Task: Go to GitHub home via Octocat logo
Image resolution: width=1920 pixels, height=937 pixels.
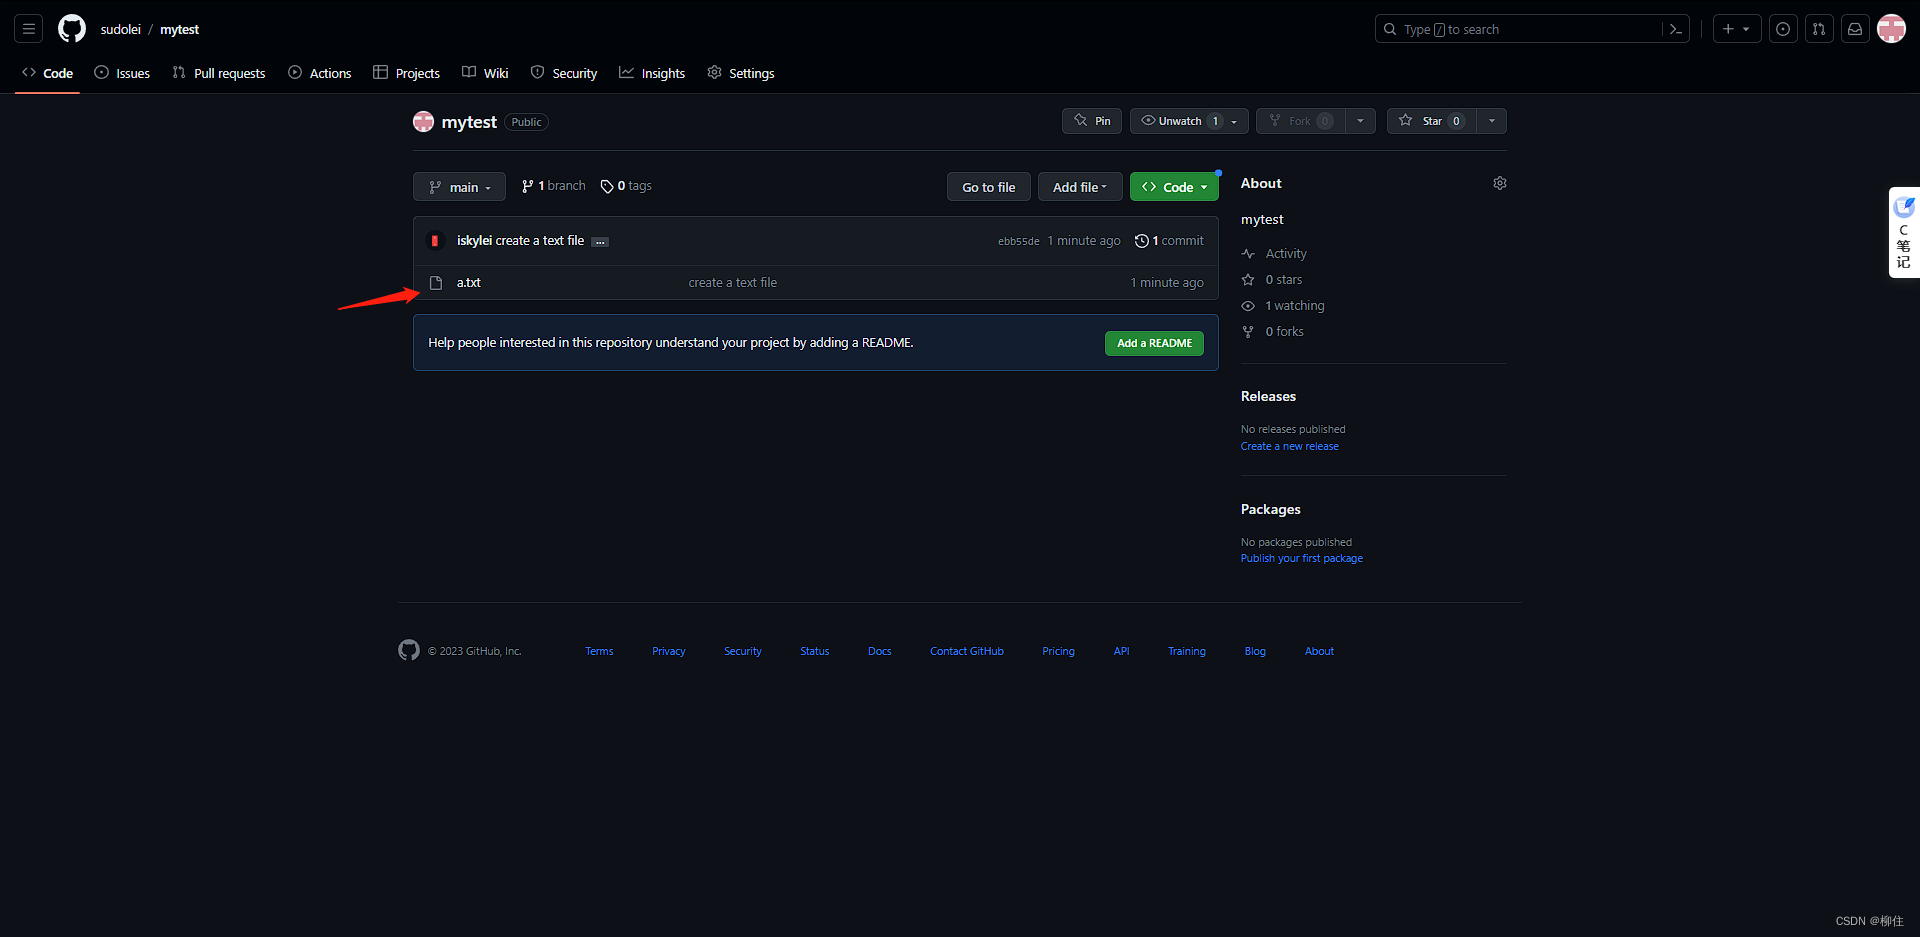Action: [x=72, y=29]
